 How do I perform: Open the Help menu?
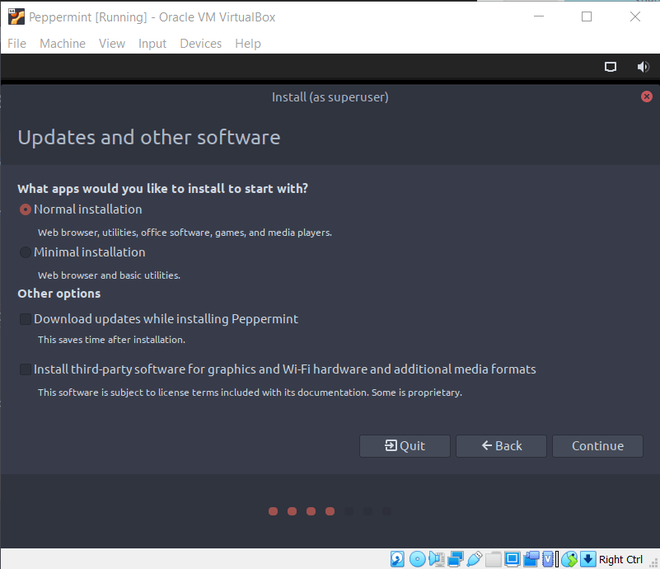pyautogui.click(x=248, y=43)
